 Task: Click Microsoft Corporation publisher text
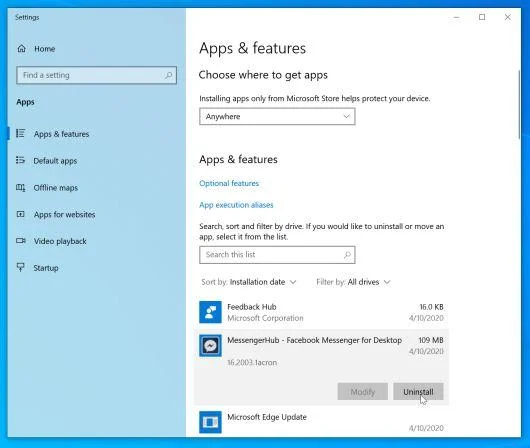265,318
